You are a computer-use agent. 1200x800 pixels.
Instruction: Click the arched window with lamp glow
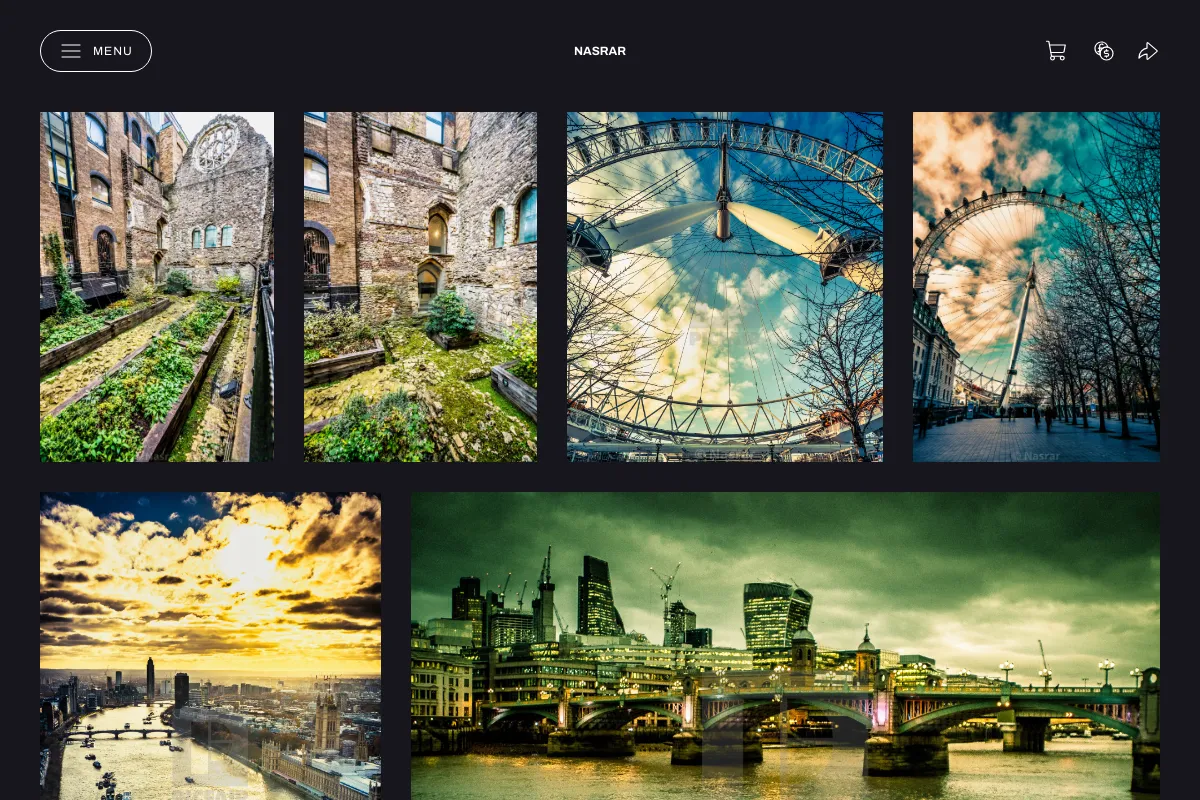tap(438, 233)
